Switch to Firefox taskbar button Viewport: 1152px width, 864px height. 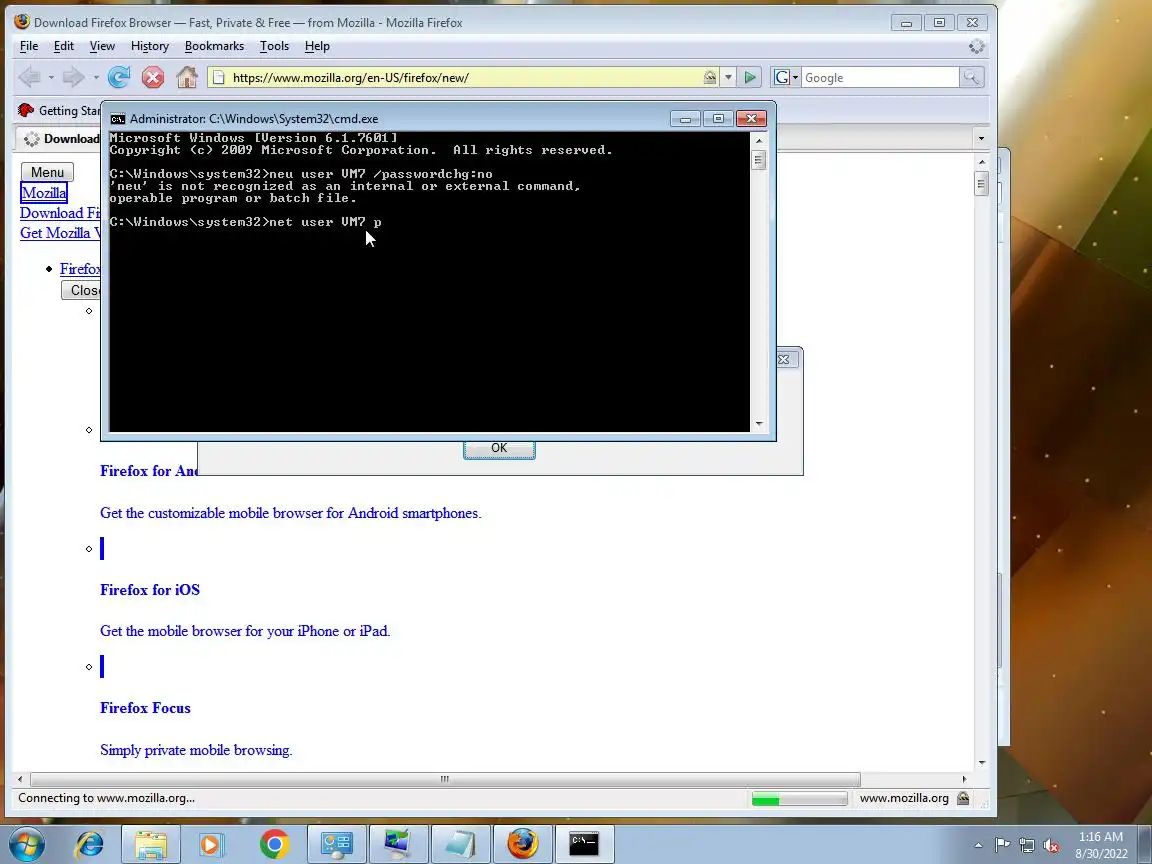click(522, 844)
